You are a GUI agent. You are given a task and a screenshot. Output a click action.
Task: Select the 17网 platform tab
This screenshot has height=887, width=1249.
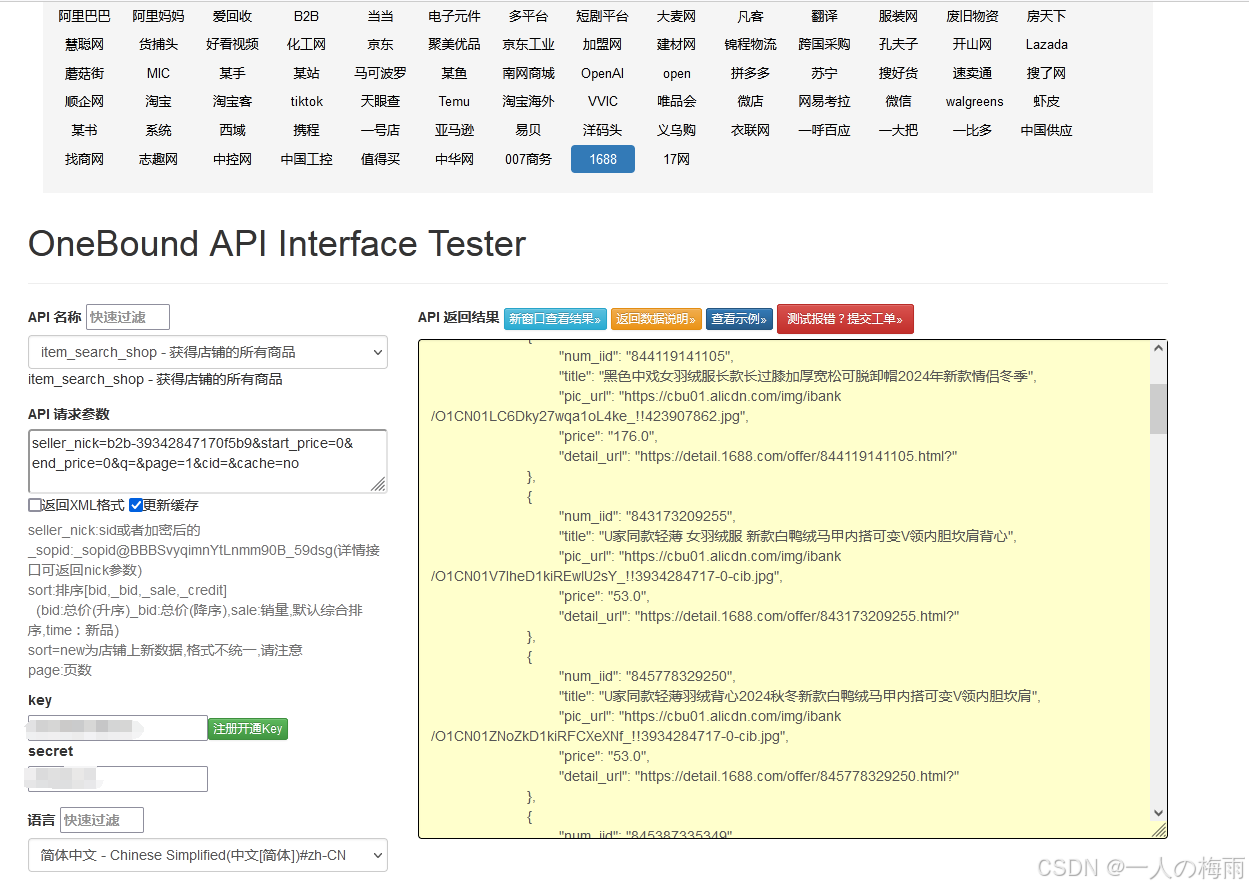pyautogui.click(x=677, y=159)
